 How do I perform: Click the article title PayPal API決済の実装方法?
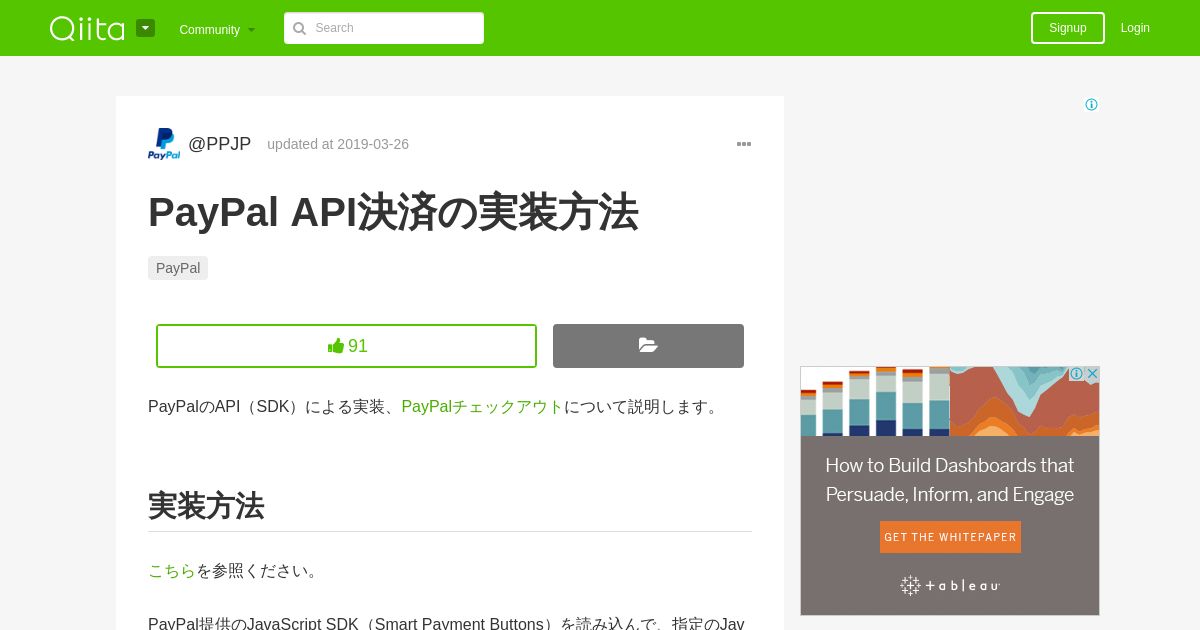(x=393, y=212)
